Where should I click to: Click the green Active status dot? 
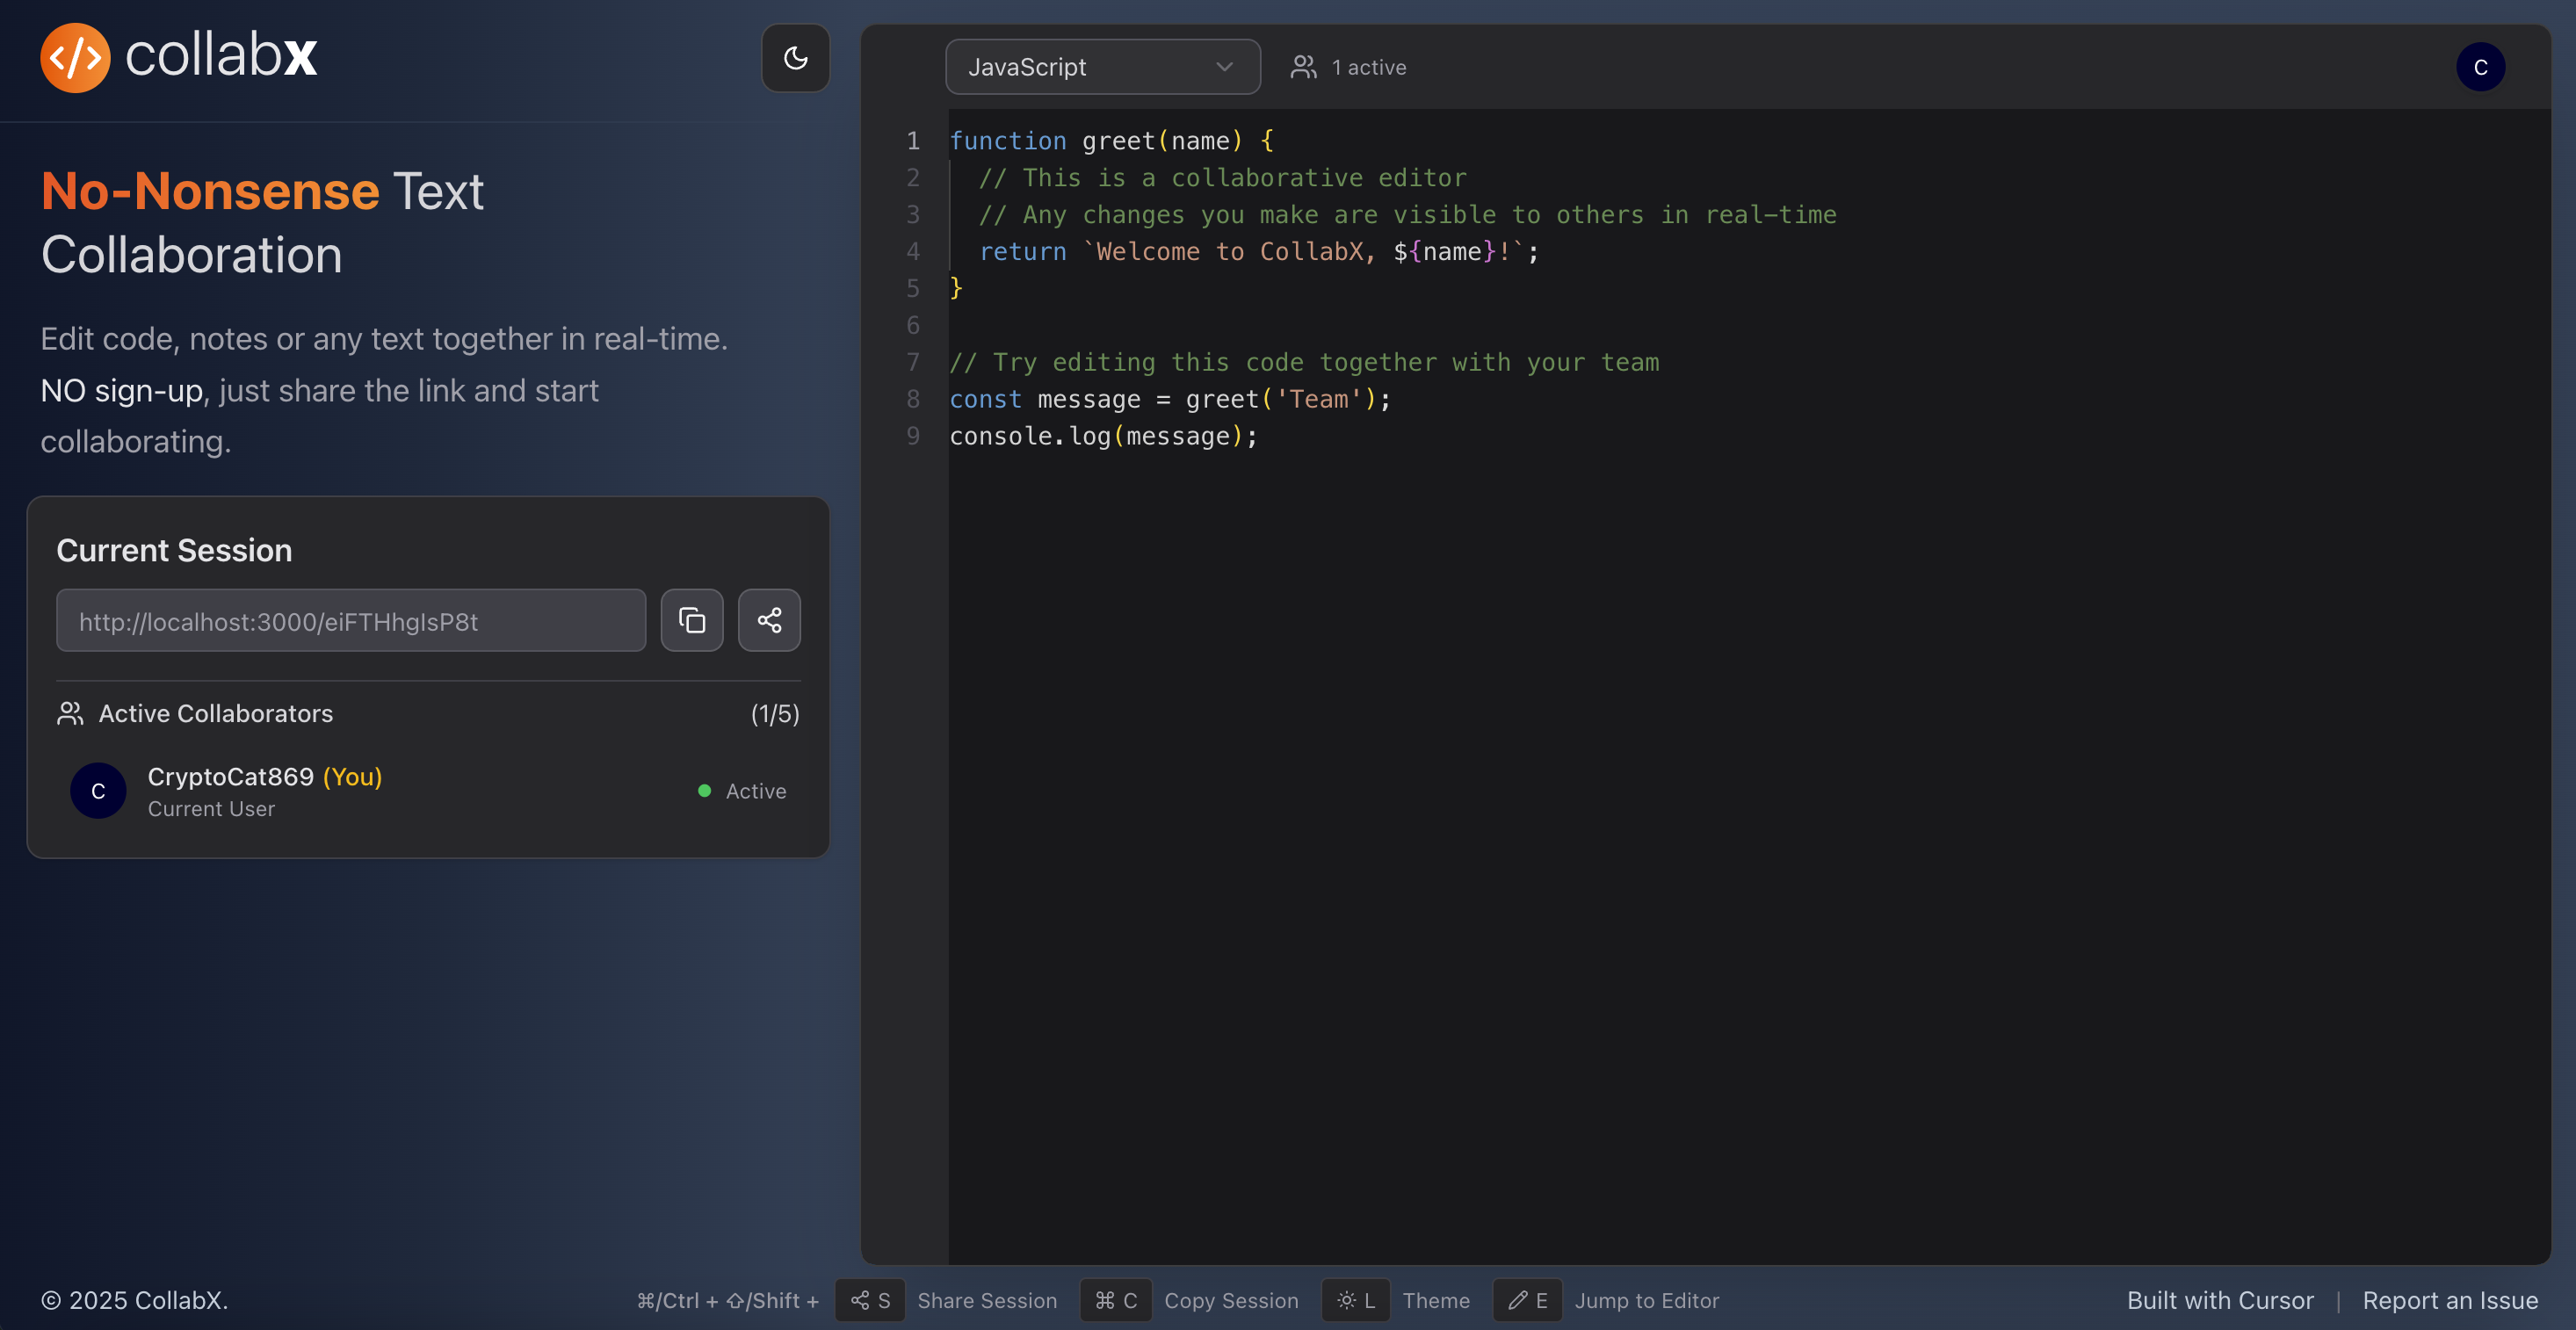tap(703, 790)
